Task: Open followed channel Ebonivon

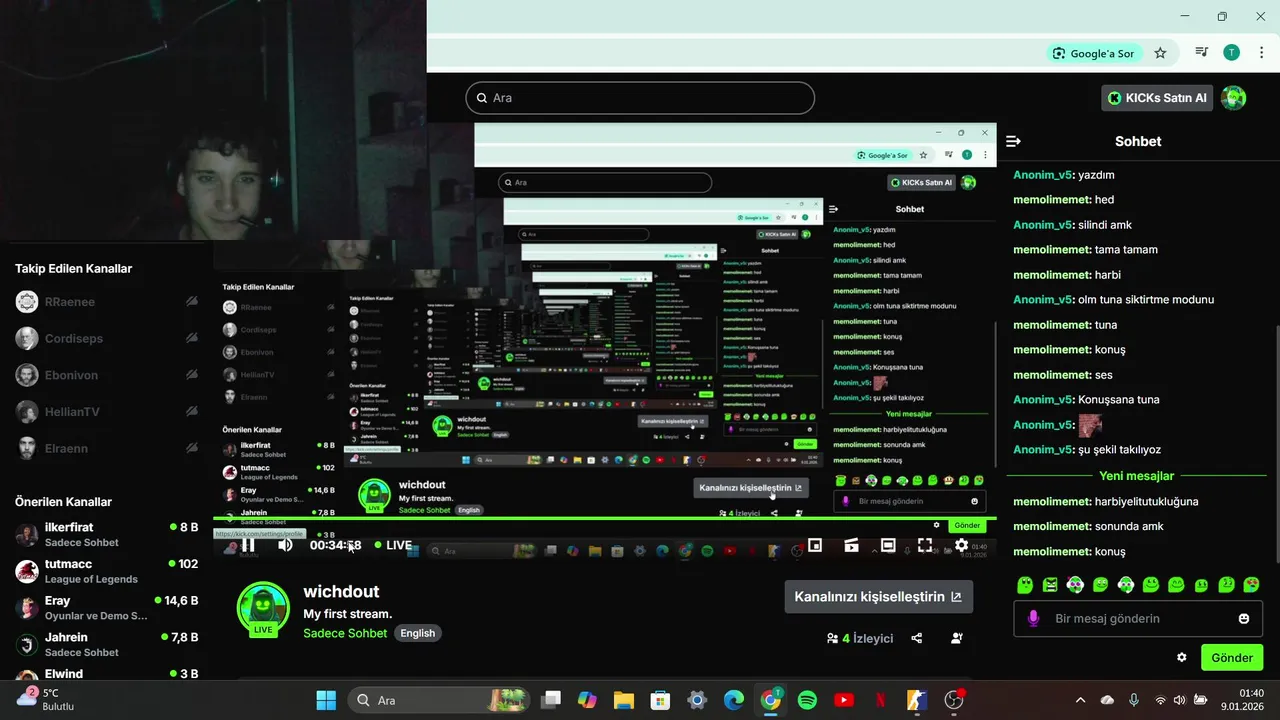Action: (x=106, y=375)
